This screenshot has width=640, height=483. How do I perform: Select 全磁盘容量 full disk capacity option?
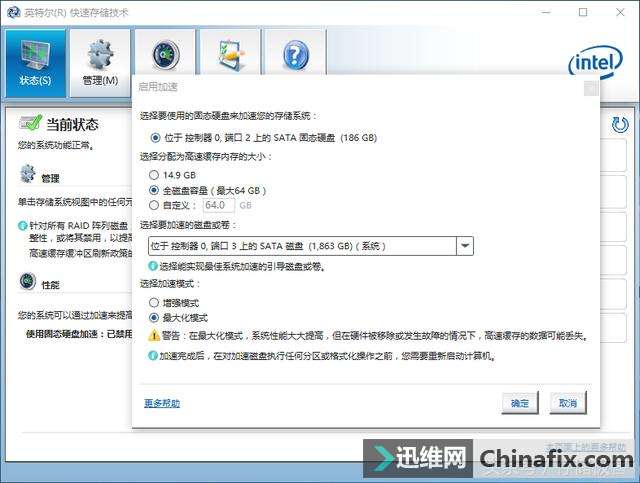tap(154, 190)
